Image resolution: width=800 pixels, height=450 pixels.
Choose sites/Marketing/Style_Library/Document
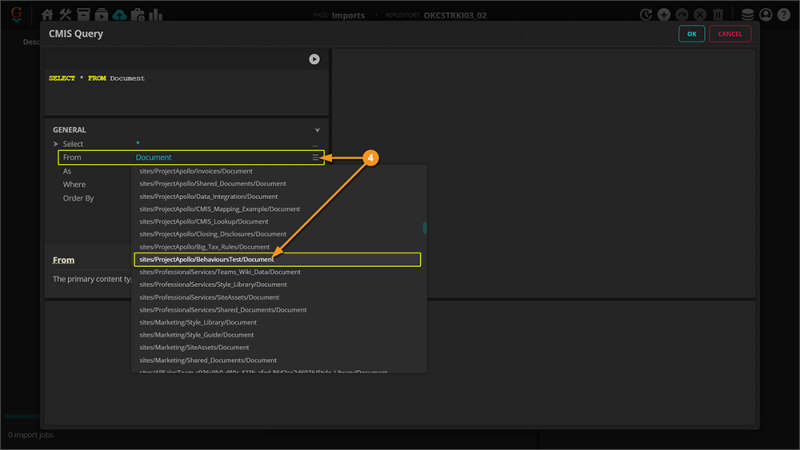(x=198, y=322)
